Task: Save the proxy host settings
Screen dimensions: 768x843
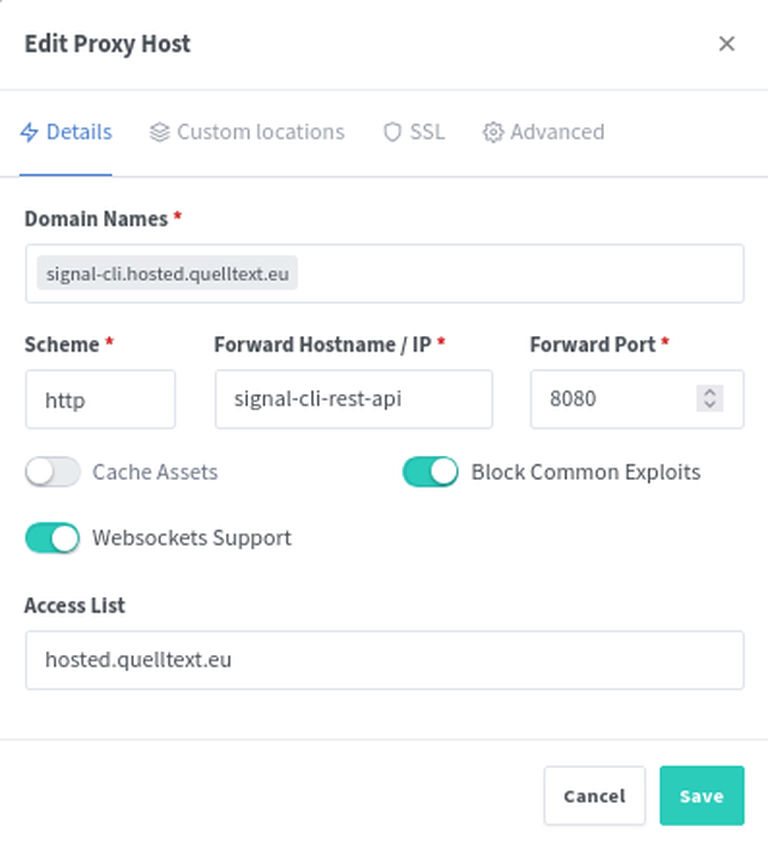Action: pos(702,796)
